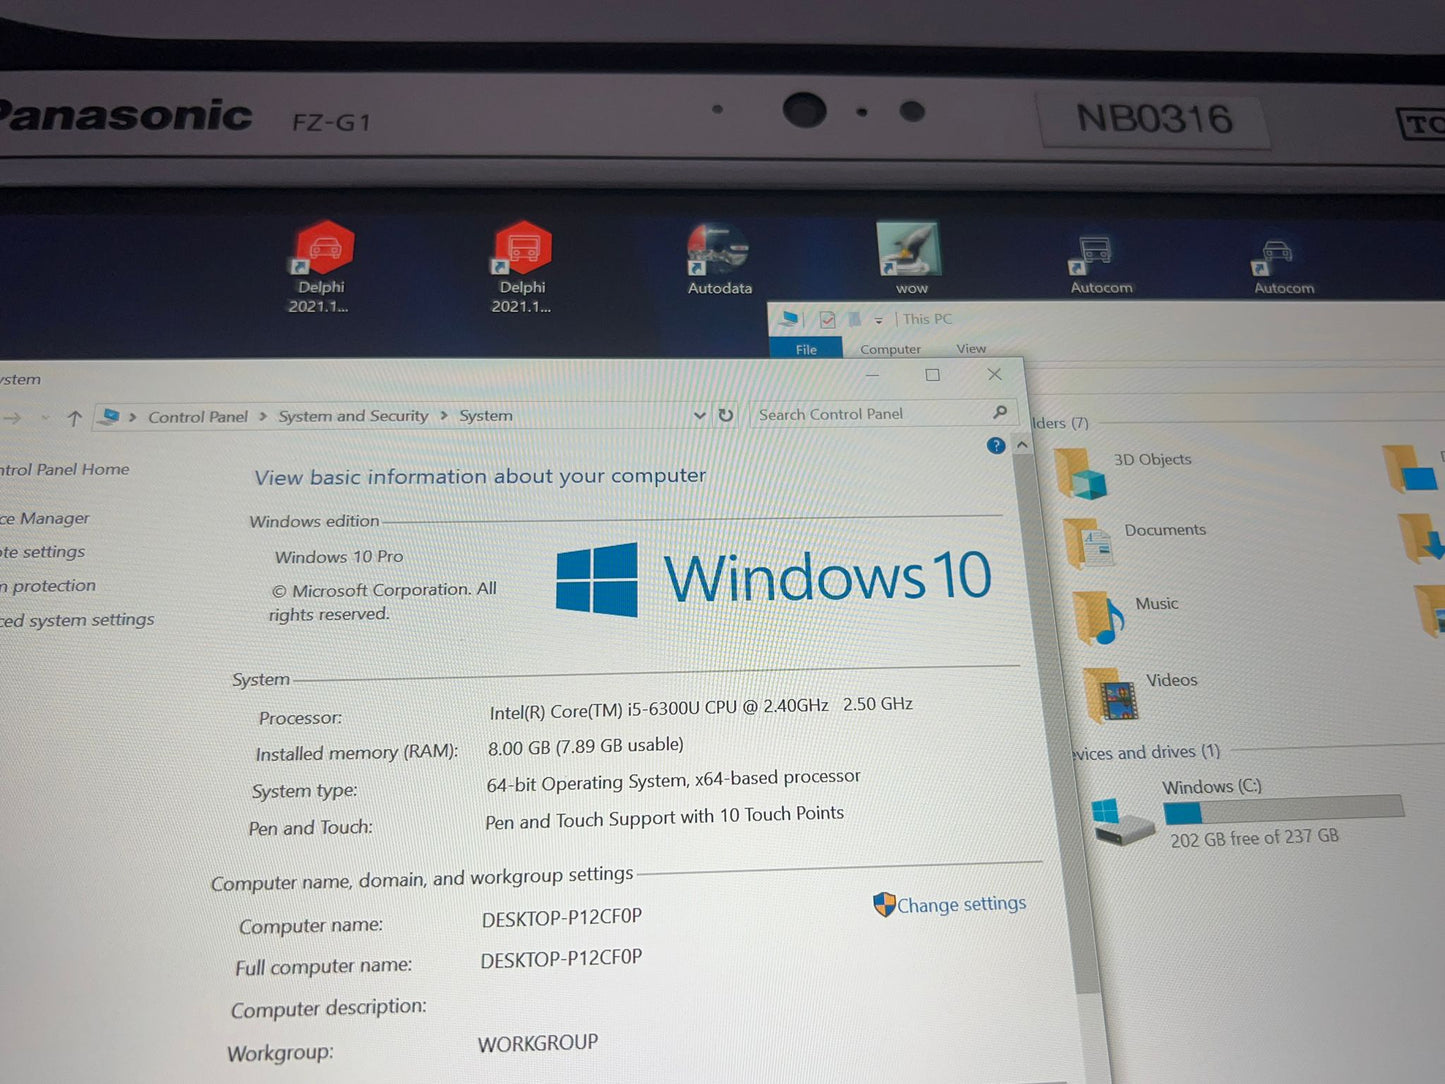Open the Delphi shortcut with car icon

pyautogui.click(x=322, y=250)
